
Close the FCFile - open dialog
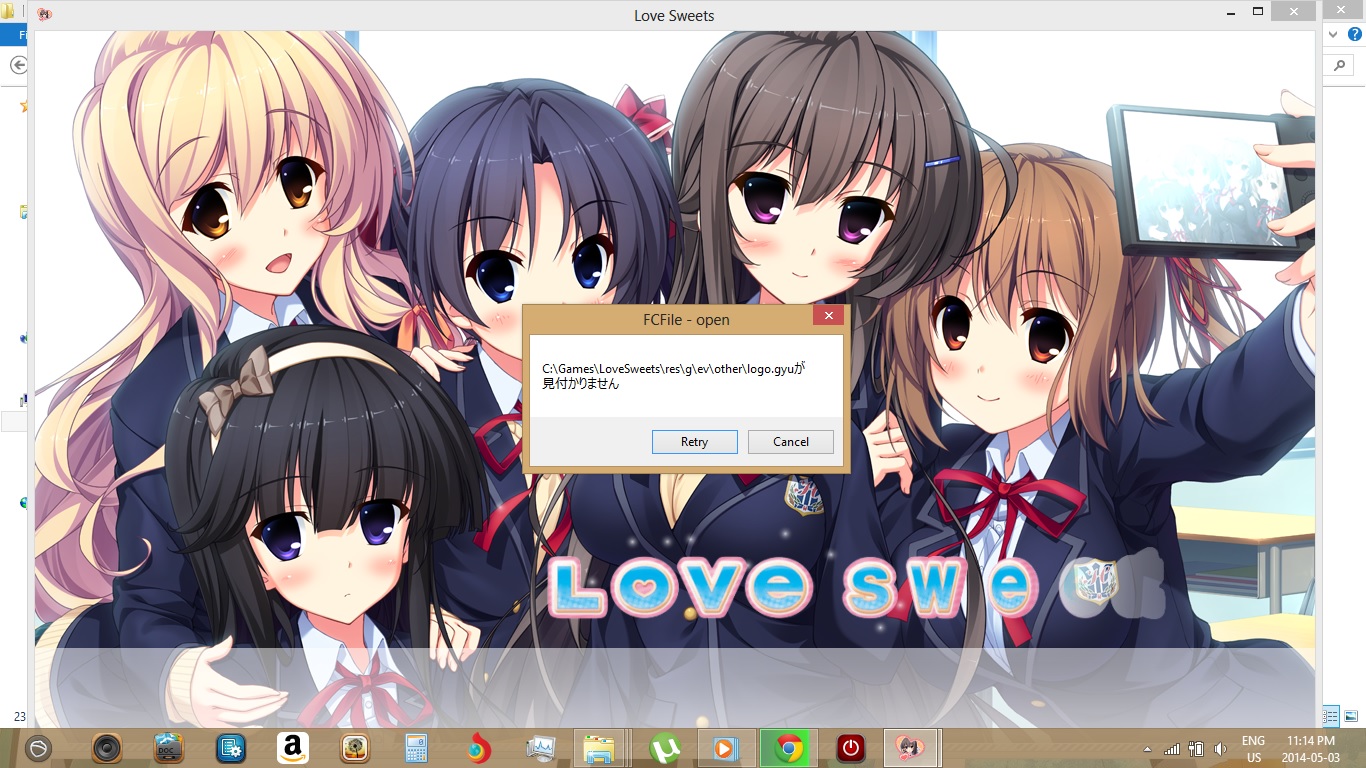click(828, 317)
